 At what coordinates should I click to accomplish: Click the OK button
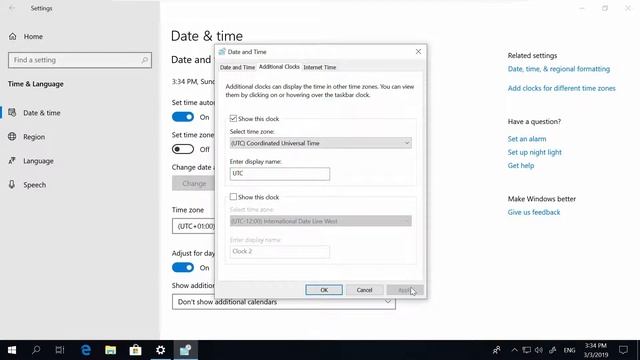pyautogui.click(x=324, y=290)
